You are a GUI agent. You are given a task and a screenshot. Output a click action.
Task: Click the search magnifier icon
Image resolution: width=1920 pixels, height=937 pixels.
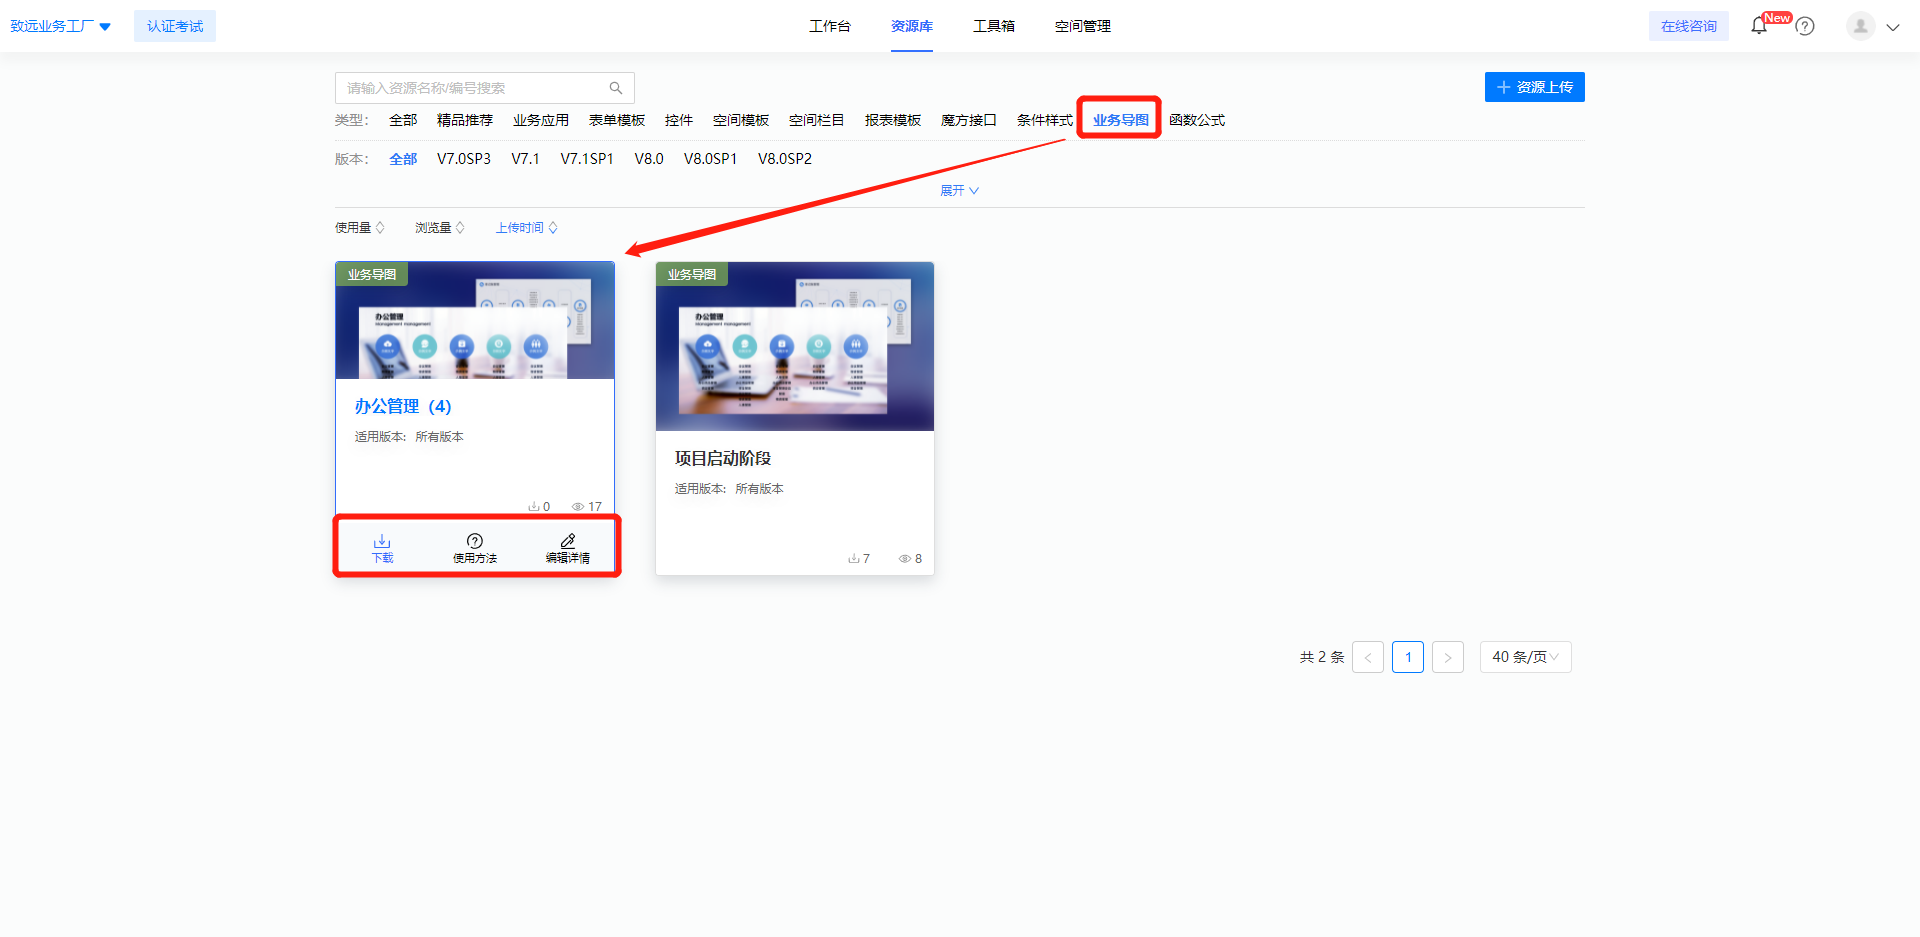pos(616,88)
